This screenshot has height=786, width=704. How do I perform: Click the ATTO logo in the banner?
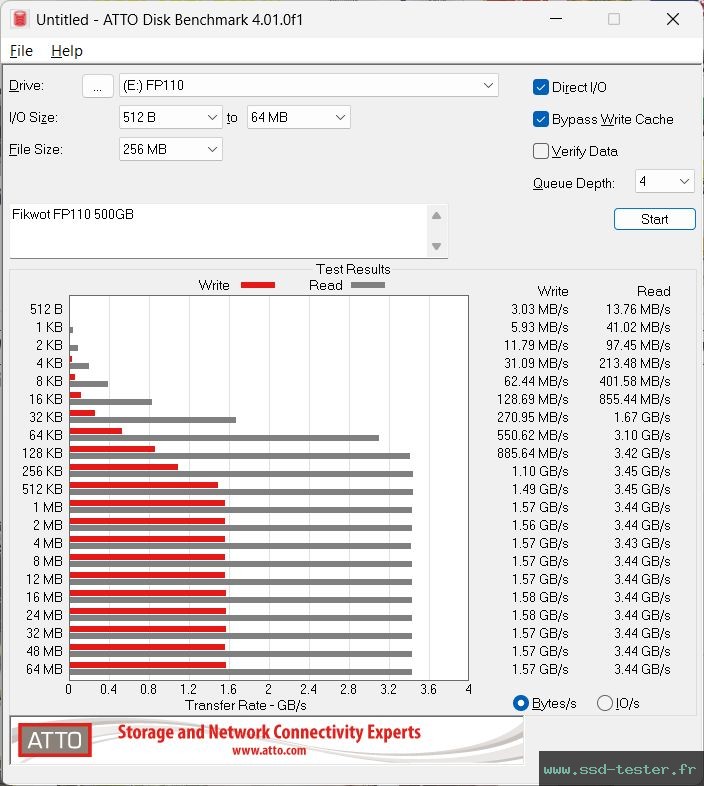tap(55, 740)
